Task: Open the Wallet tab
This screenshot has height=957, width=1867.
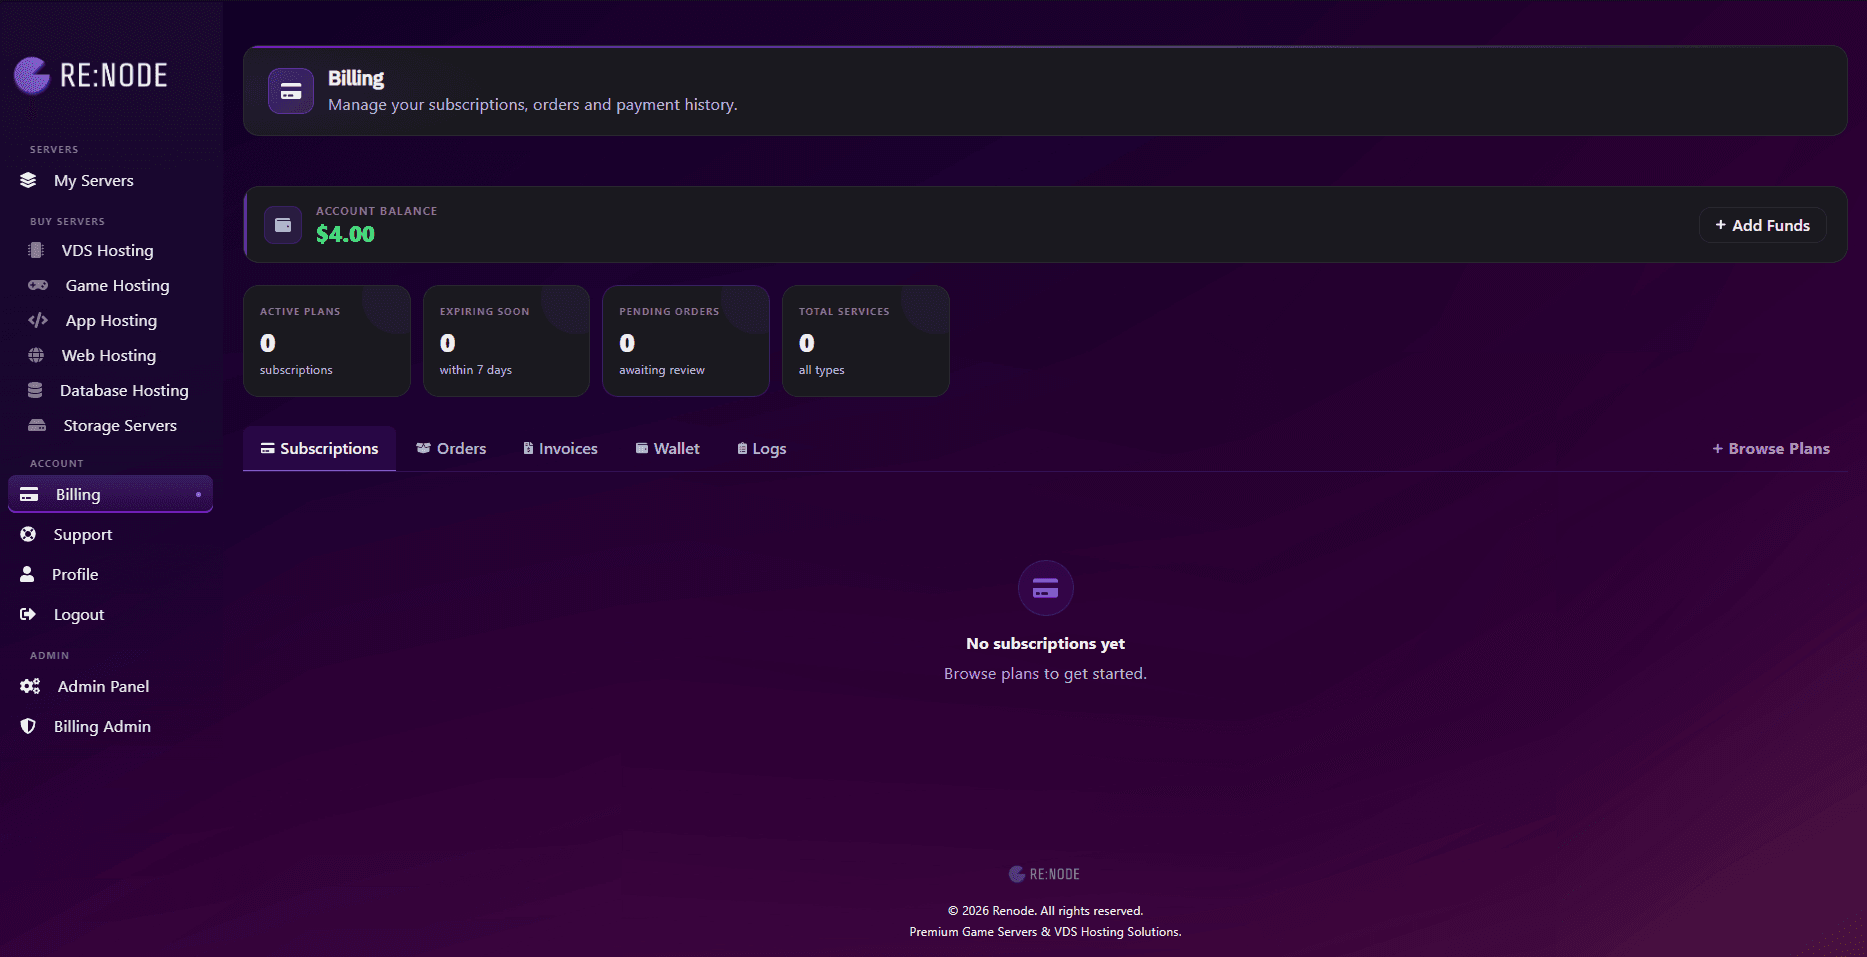Action: [667, 448]
